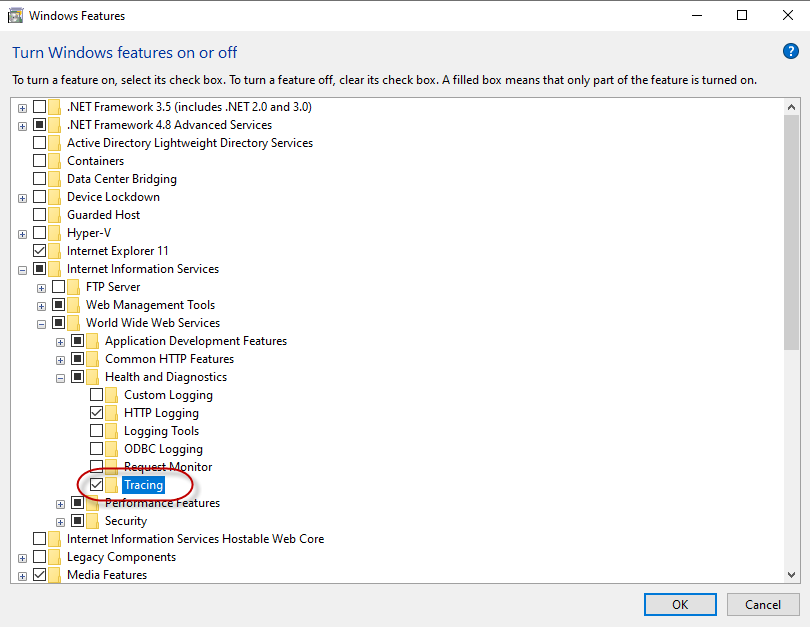
Task: Select the Data Center Bridging item
Action: pos(121,179)
